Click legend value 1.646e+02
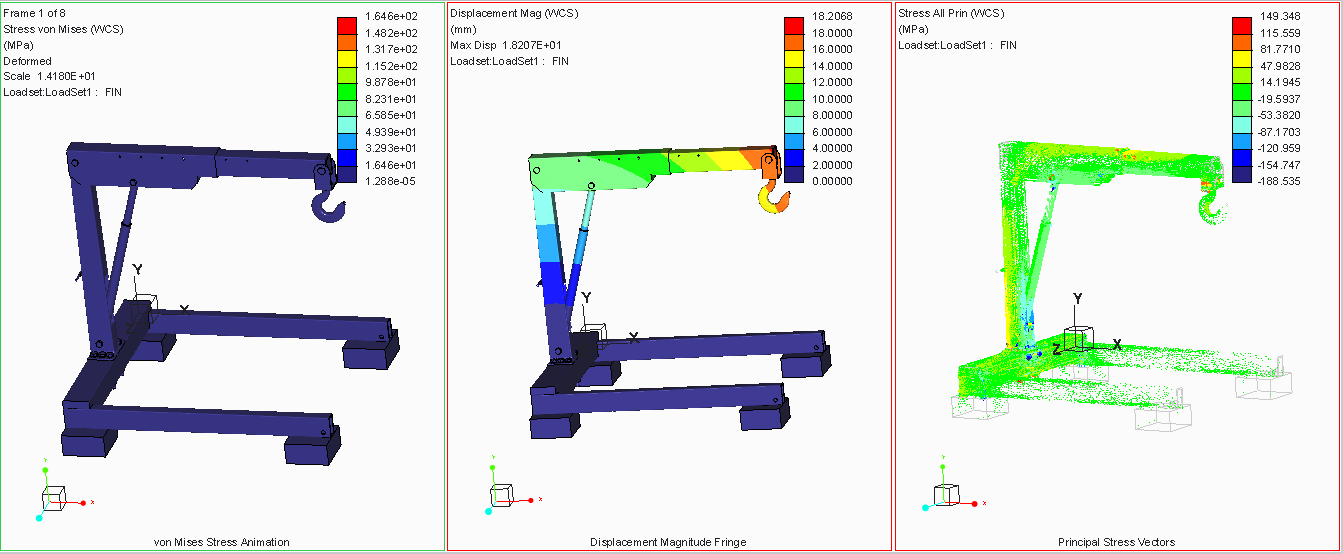This screenshot has width=1343, height=554. pos(392,16)
